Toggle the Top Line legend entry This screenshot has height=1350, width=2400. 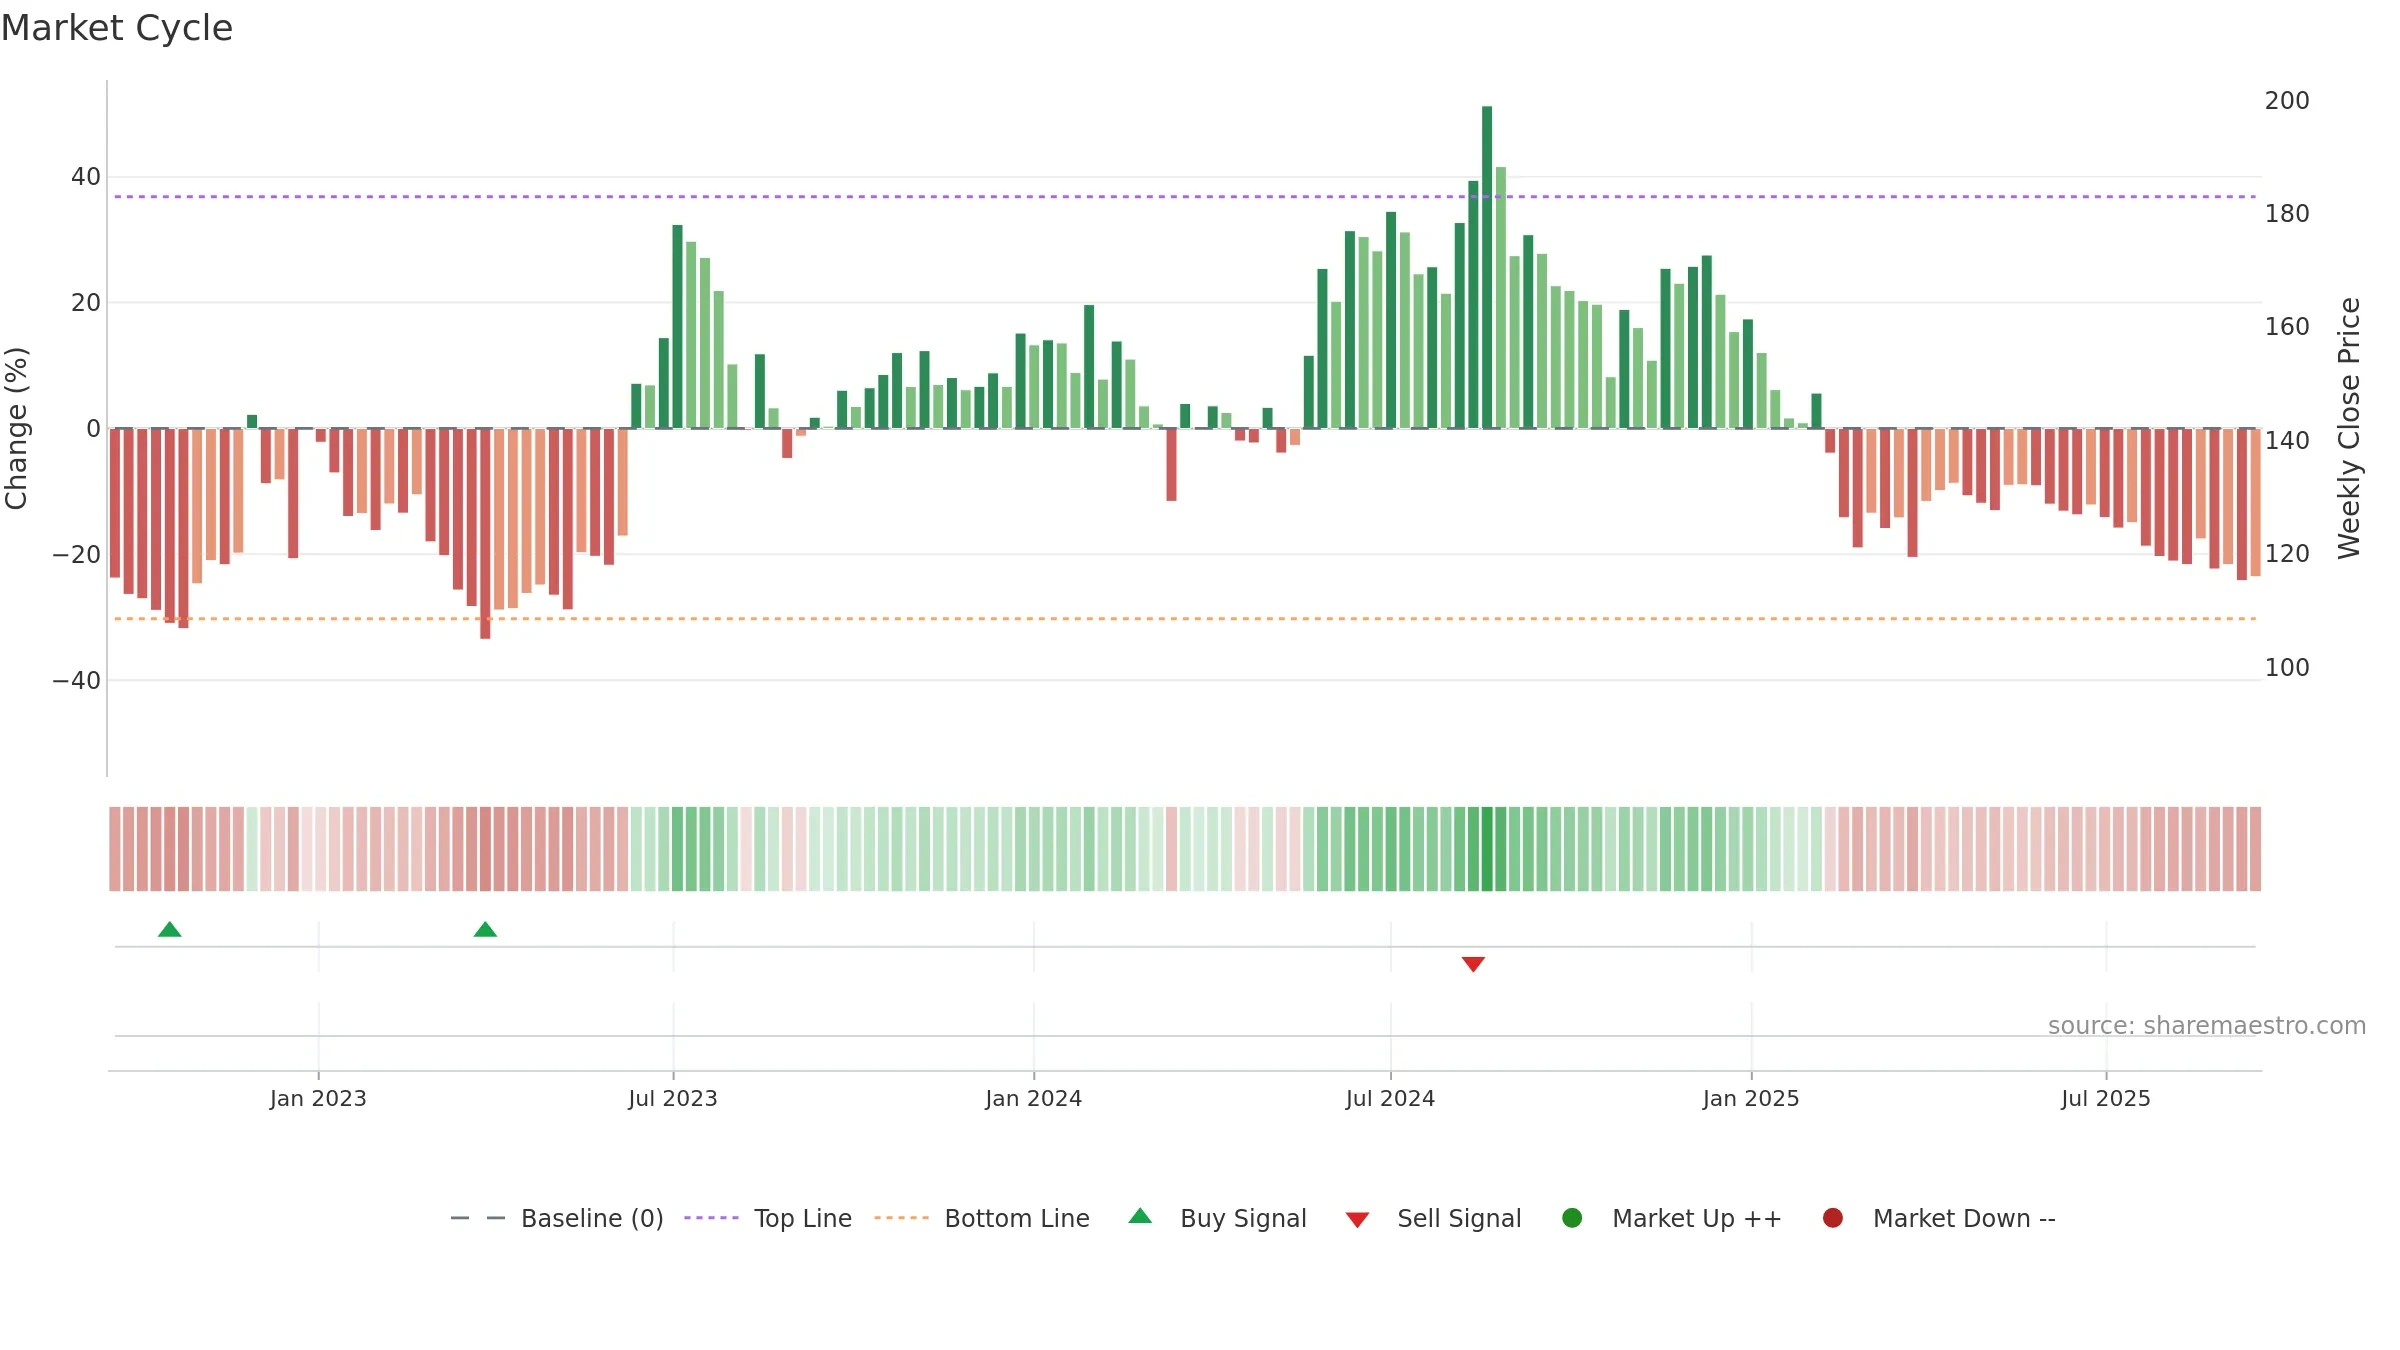(768, 1218)
